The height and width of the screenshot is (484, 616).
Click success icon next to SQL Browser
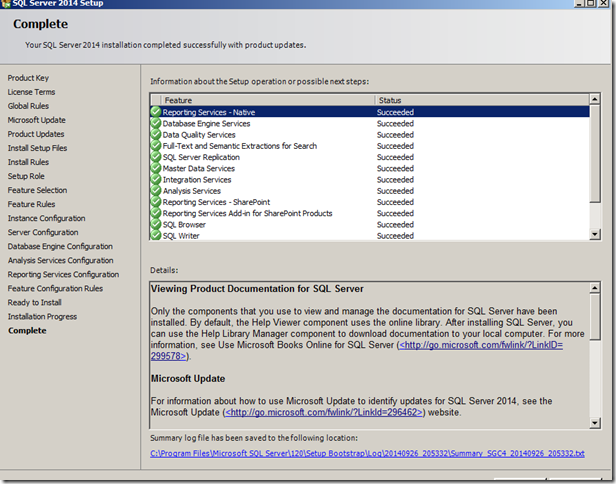point(156,225)
